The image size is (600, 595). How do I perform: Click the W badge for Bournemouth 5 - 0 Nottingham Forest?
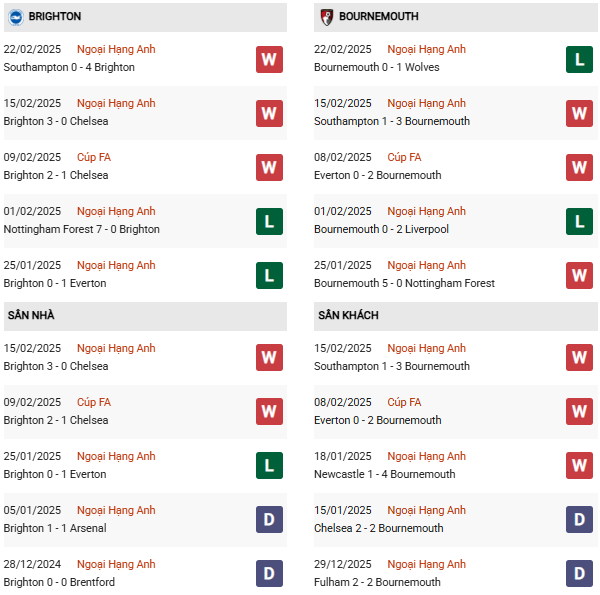[x=579, y=275]
